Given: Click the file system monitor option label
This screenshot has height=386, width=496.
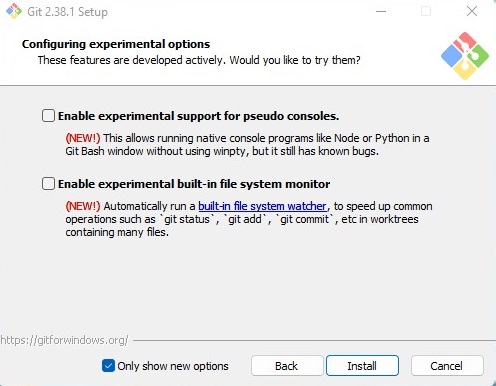Looking at the screenshot, I should pos(194,184).
